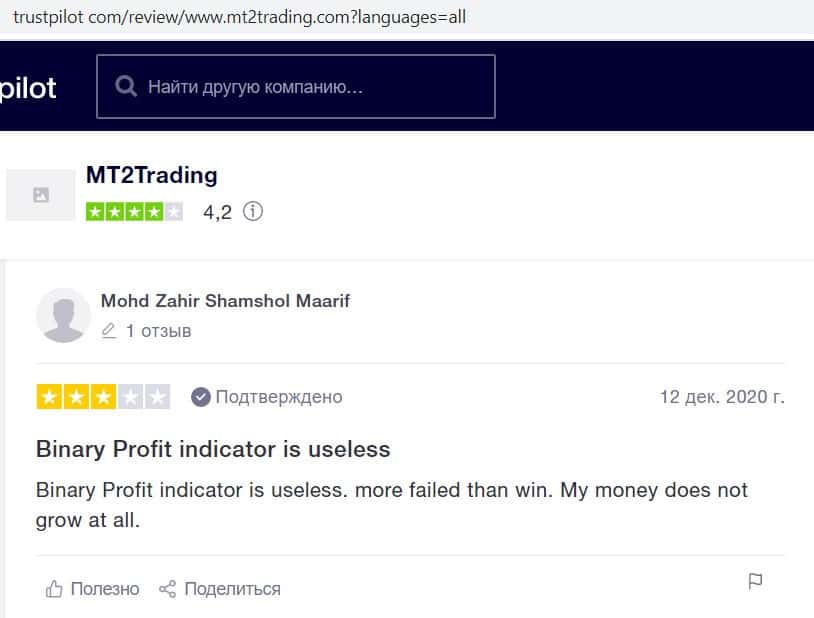Click the yellow three-star review rating
The height and width of the screenshot is (618, 814).
(x=103, y=397)
